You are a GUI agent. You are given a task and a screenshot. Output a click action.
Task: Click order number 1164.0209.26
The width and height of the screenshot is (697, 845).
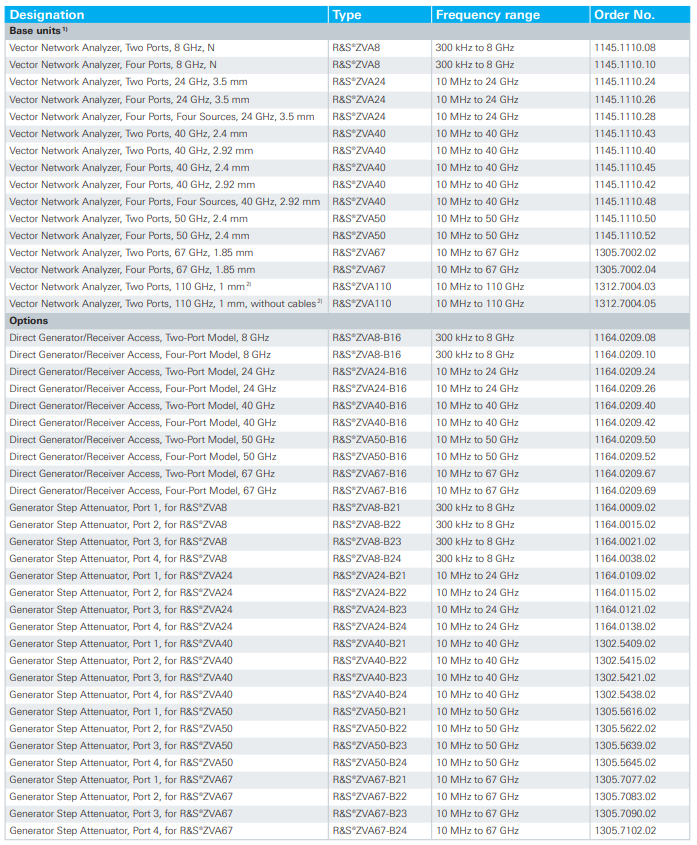(x=625, y=389)
